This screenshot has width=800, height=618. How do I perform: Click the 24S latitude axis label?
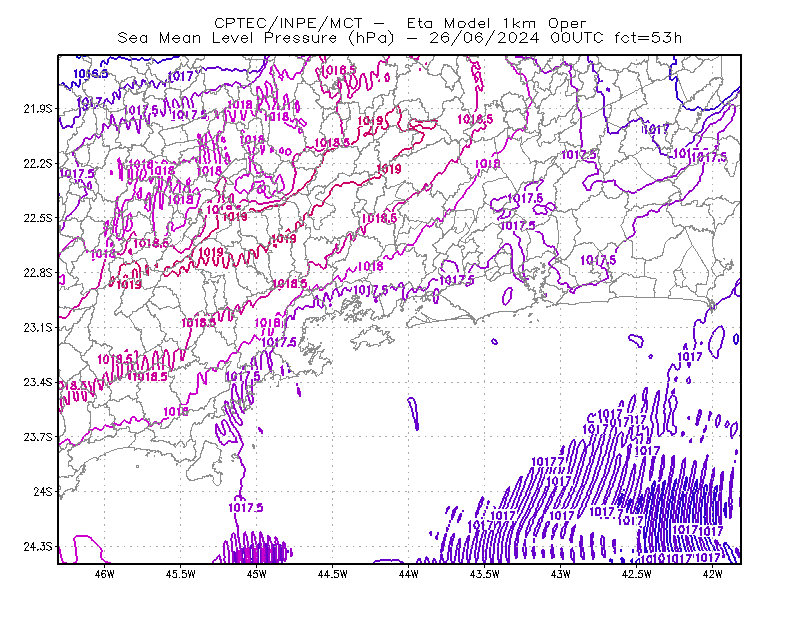point(43,491)
